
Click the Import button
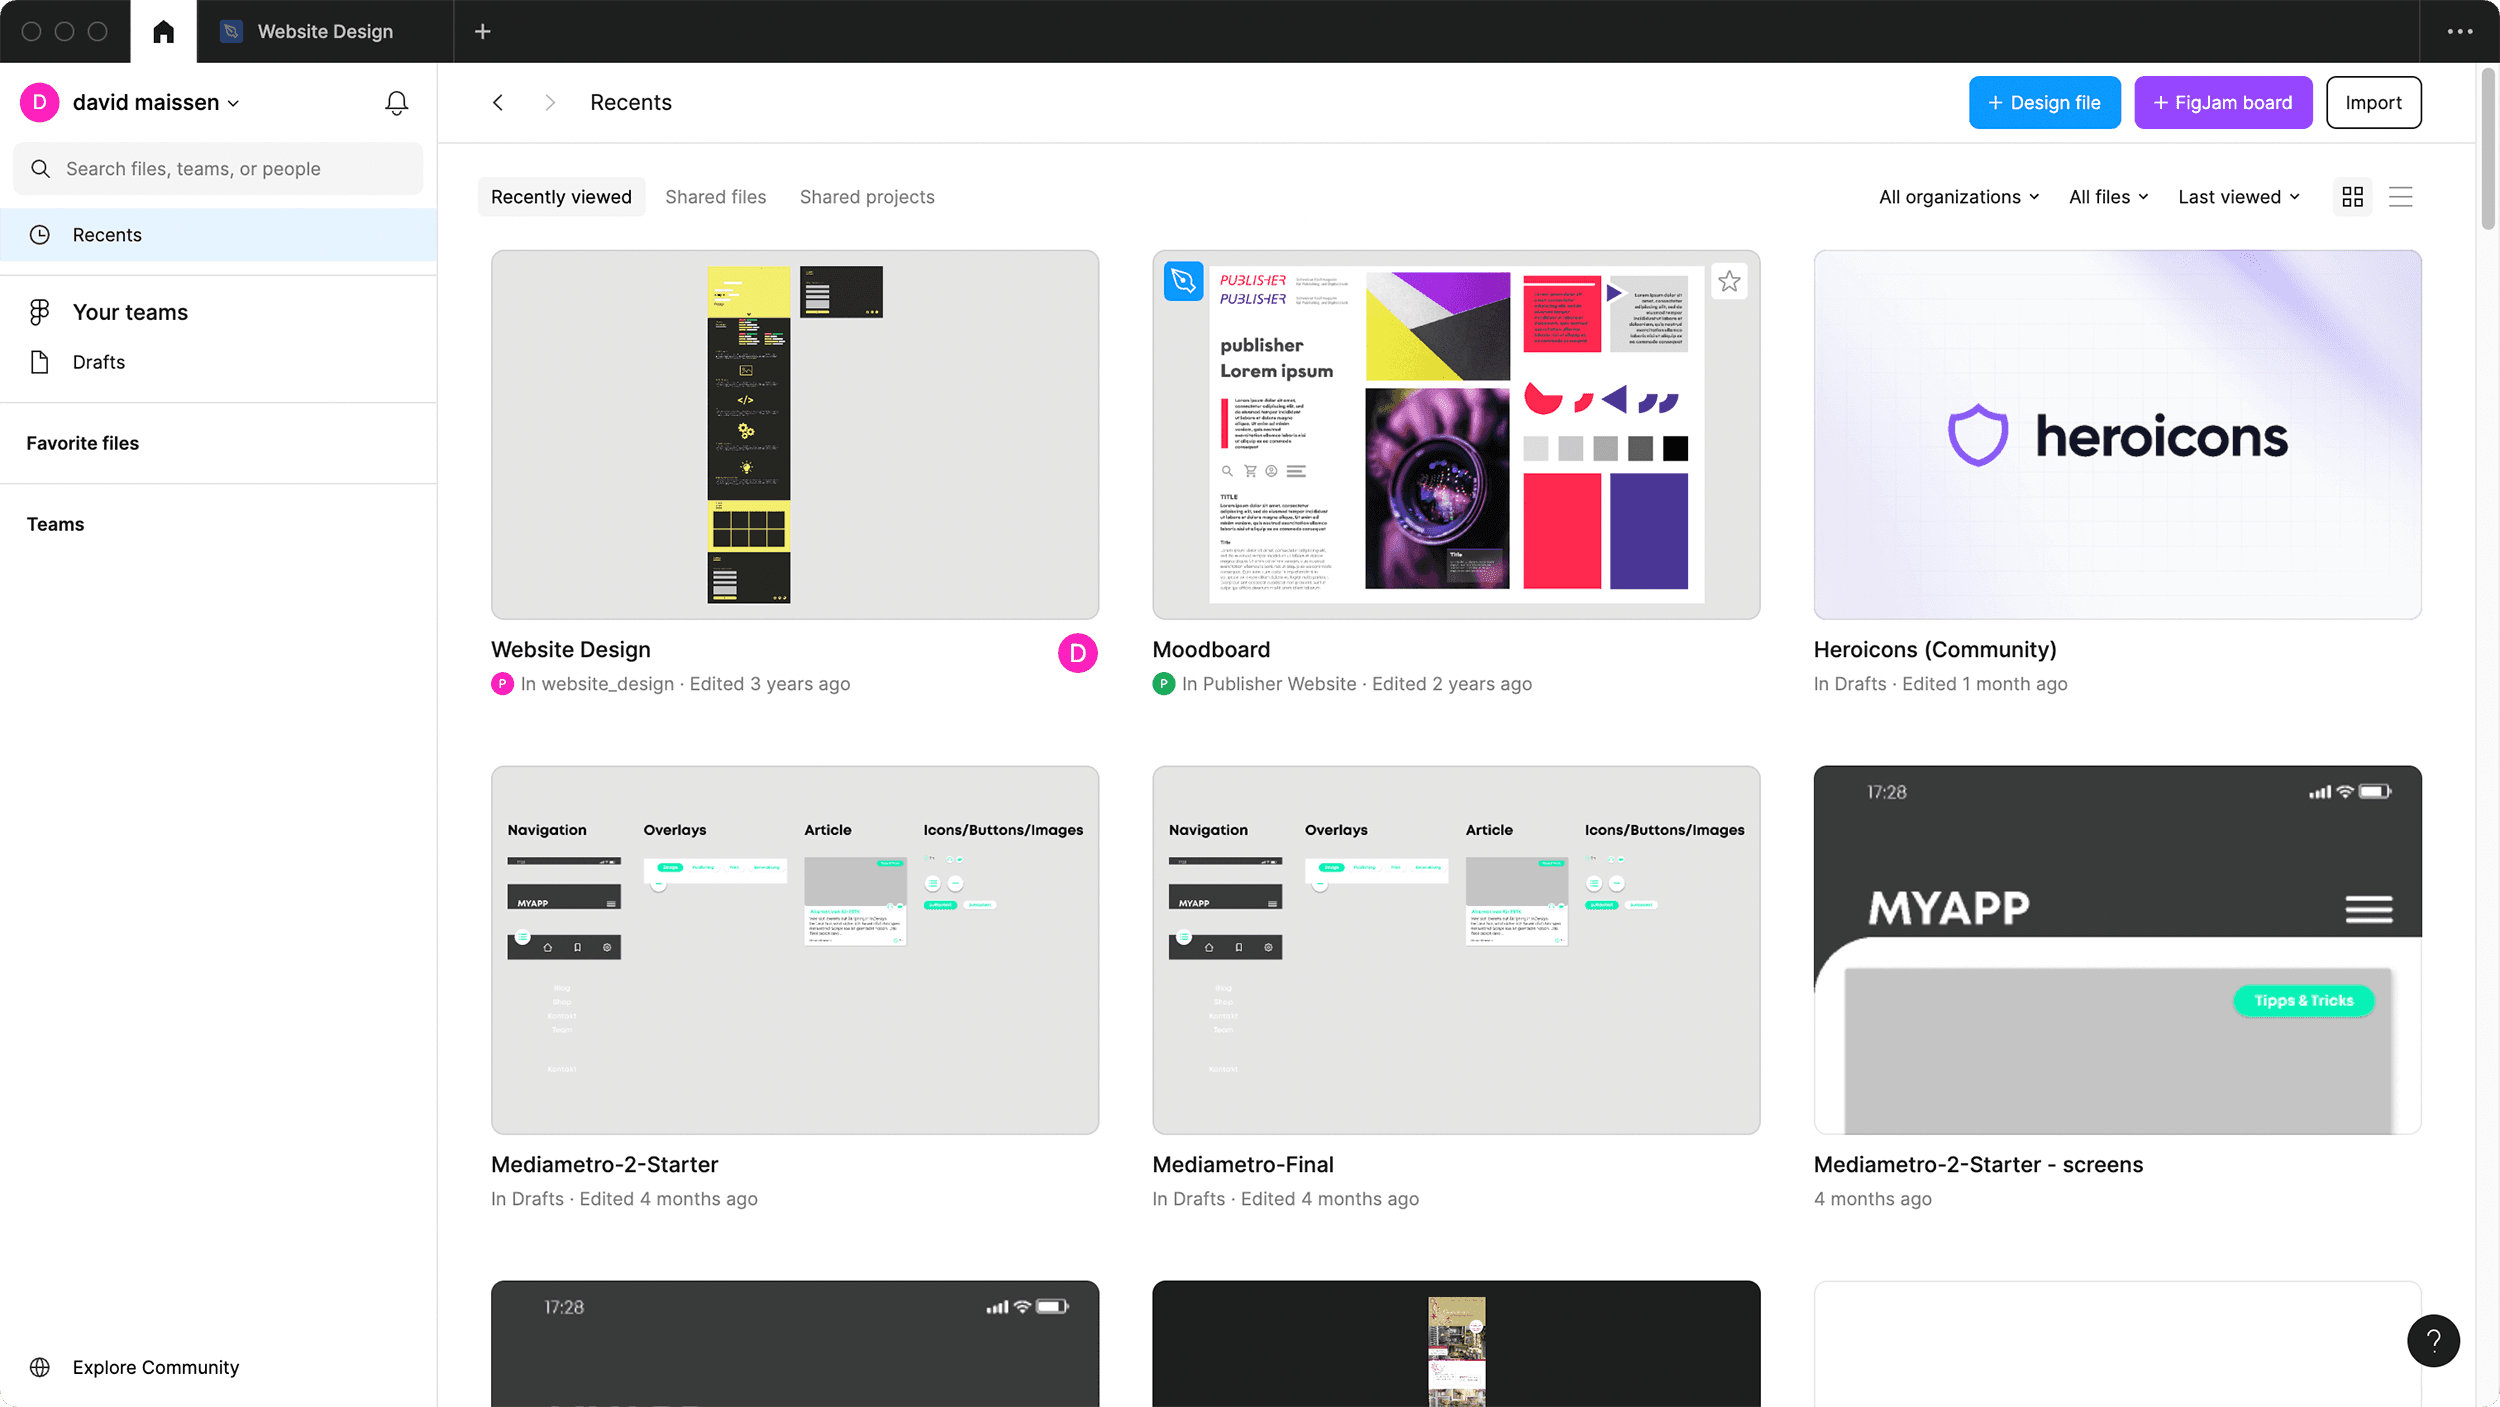[x=2373, y=103]
